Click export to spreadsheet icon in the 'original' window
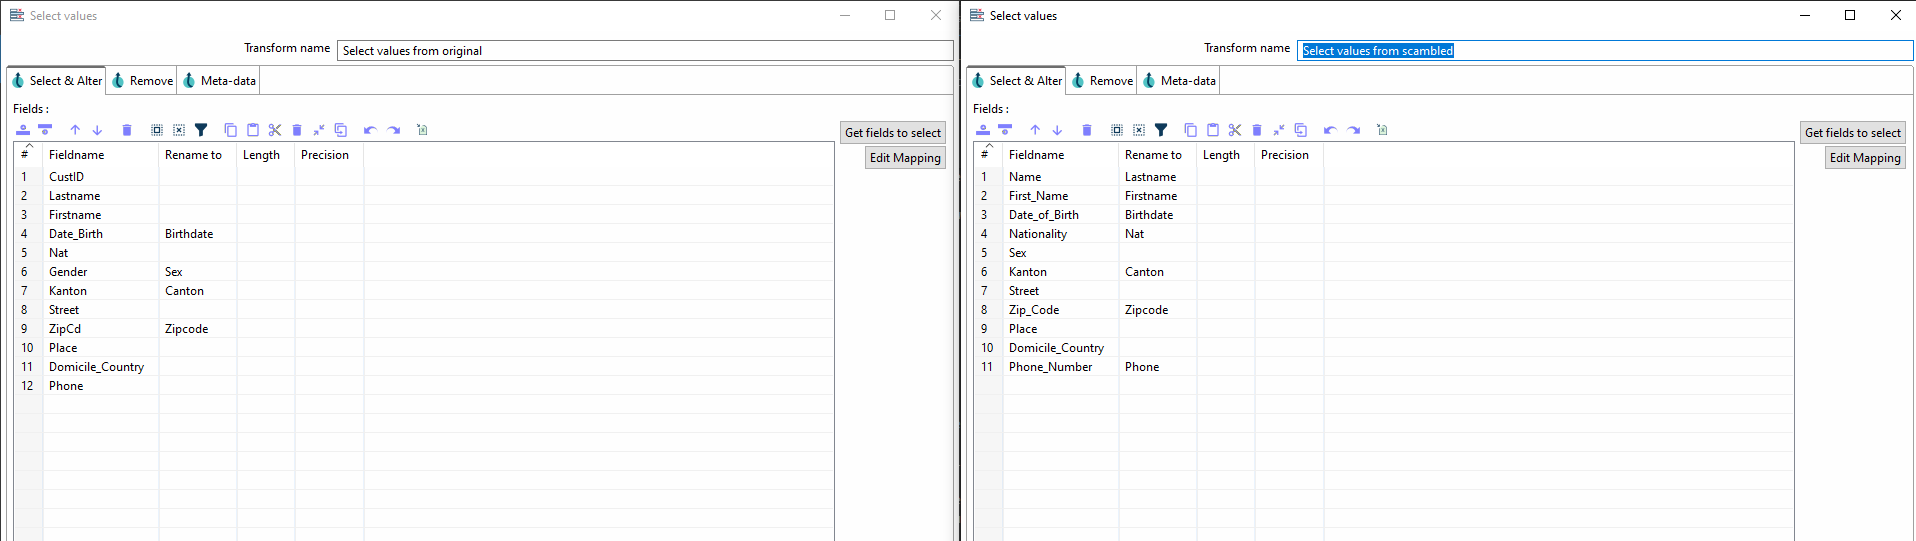The height and width of the screenshot is (541, 1916). tap(422, 130)
